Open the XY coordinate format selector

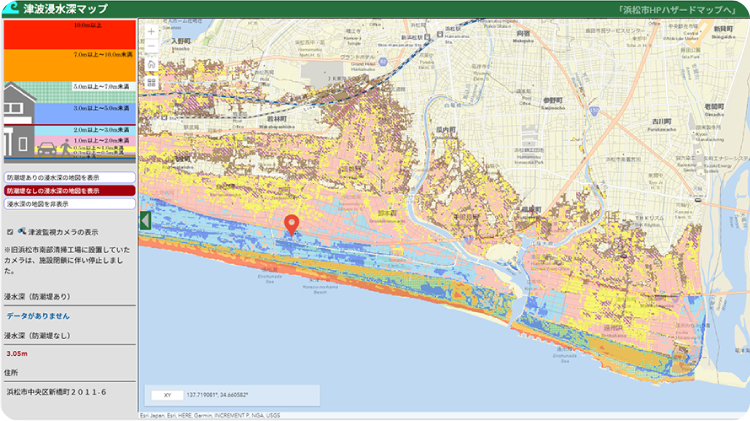pos(167,395)
